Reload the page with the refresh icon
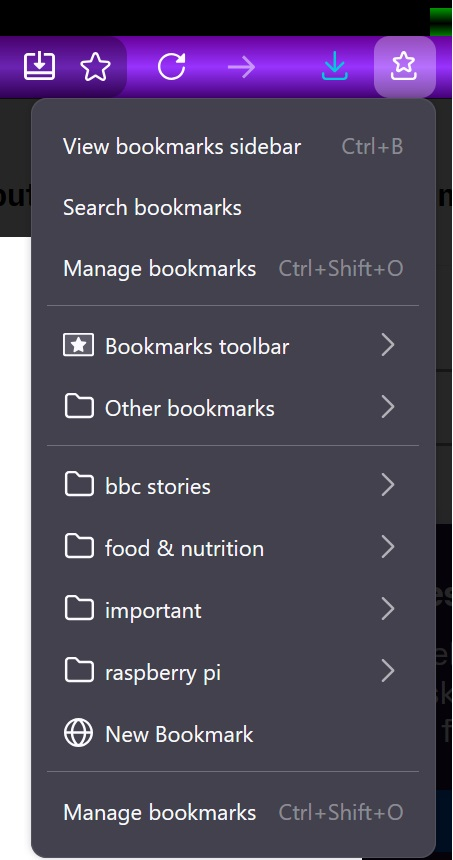Image resolution: width=453 pixels, height=860 pixels. (171, 67)
